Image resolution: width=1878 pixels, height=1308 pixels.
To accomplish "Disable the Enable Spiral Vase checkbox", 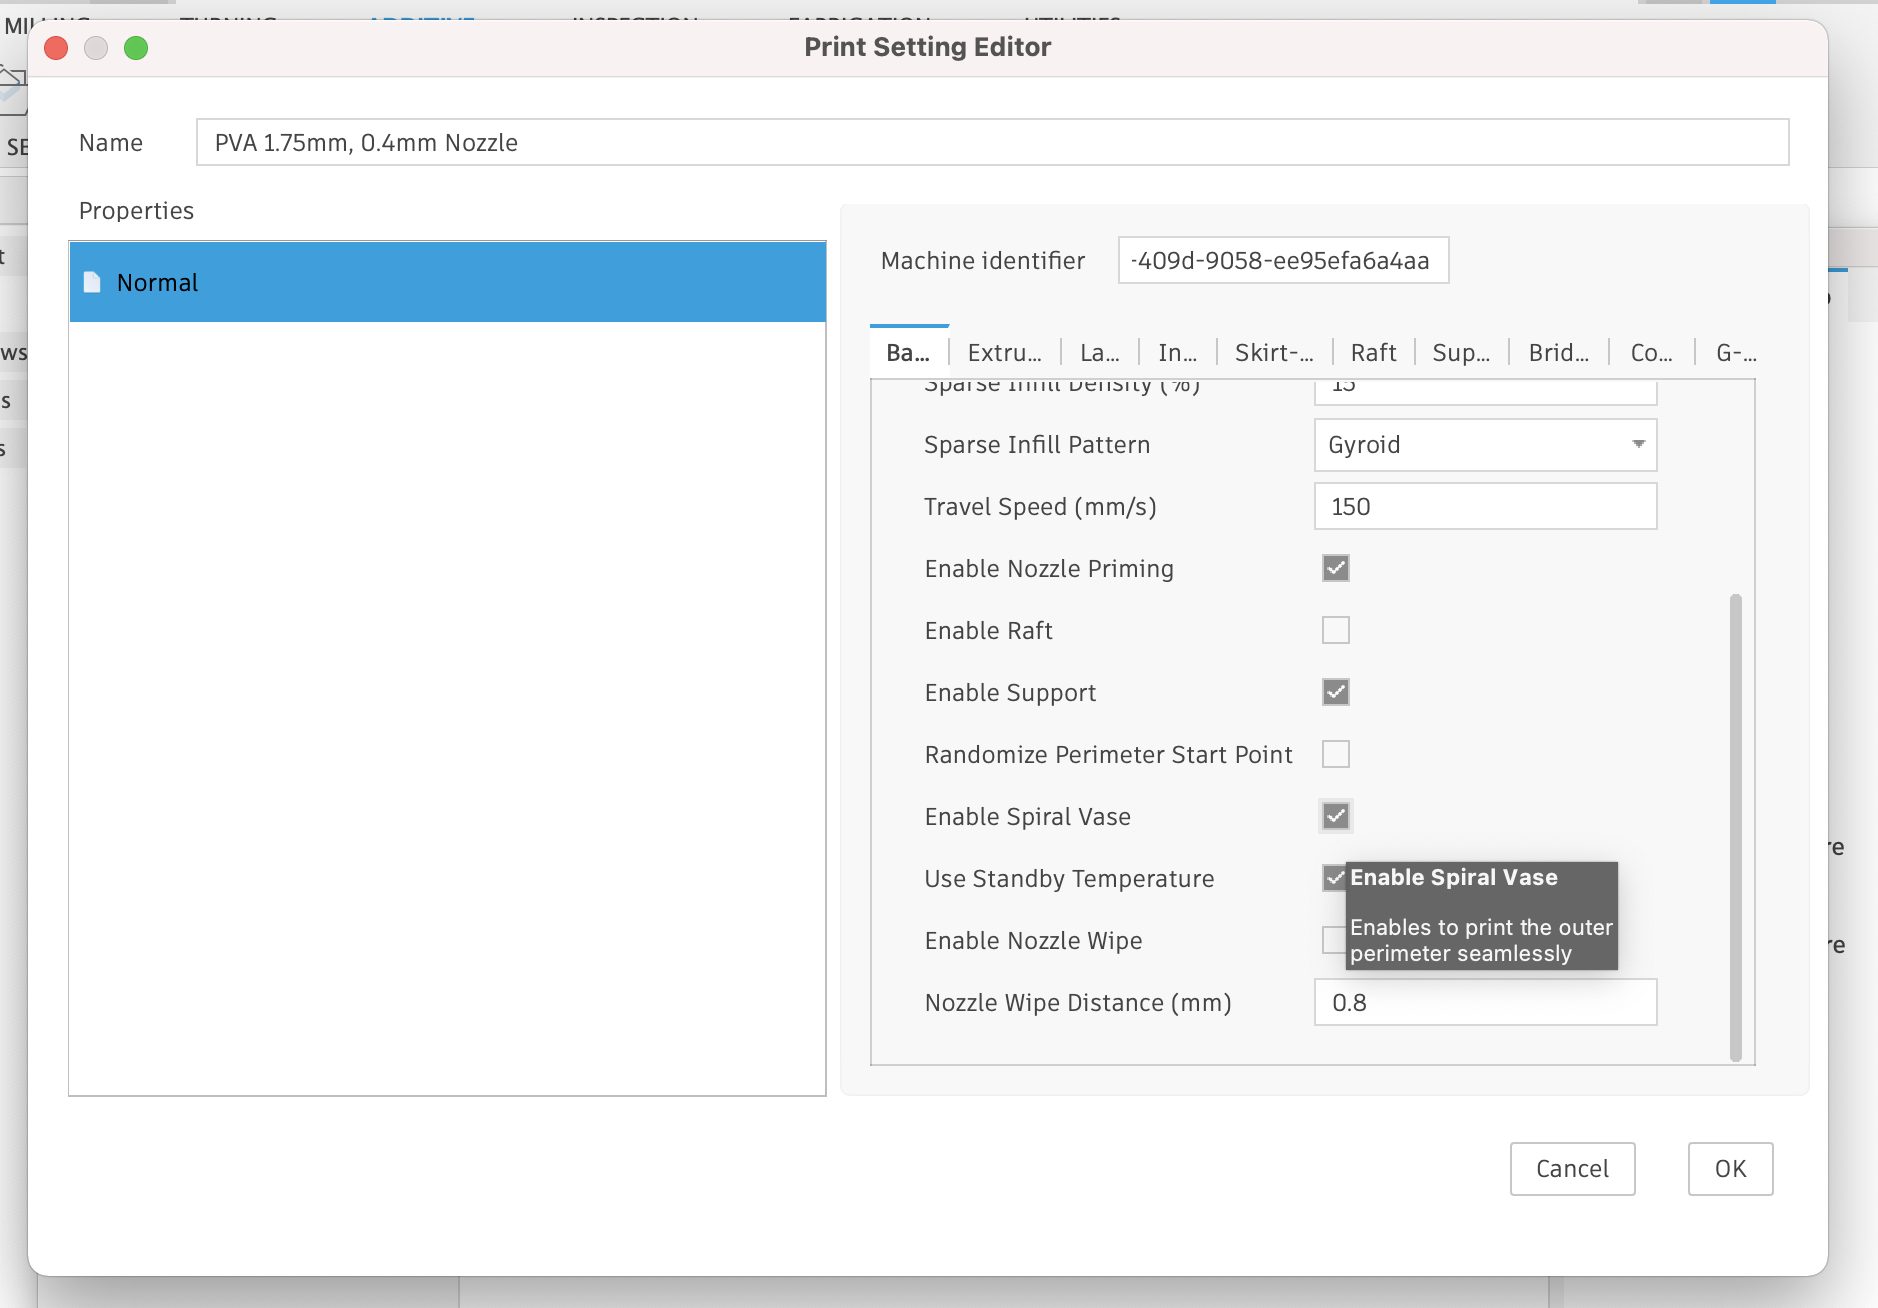I will point(1335,816).
